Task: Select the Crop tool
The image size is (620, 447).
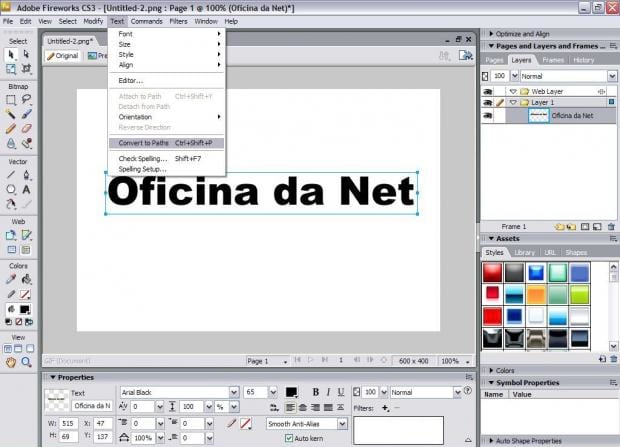Action: click(26, 69)
